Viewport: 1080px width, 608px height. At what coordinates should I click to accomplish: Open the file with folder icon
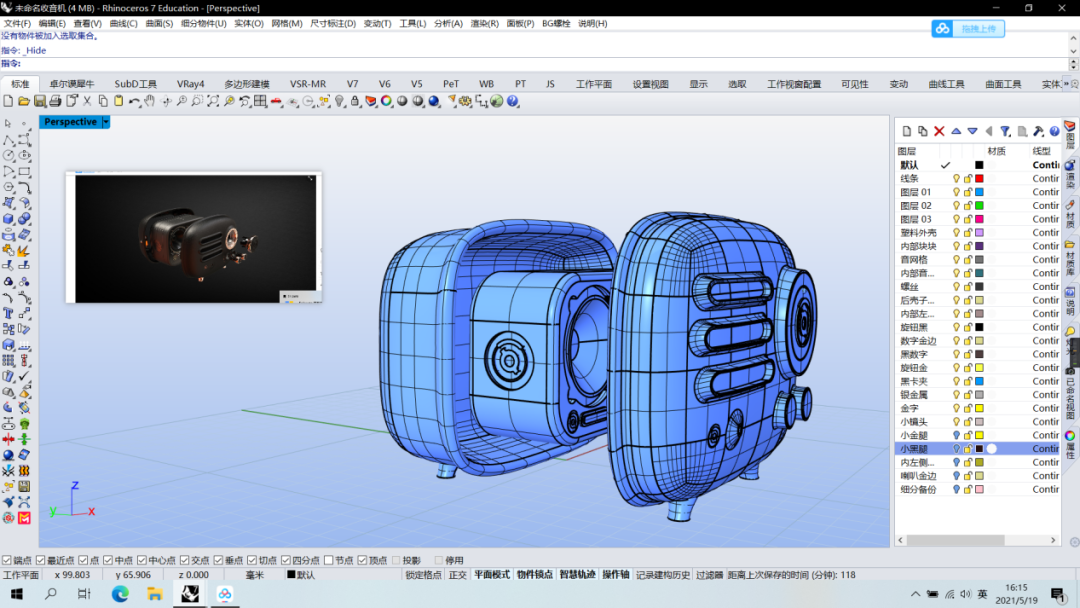coord(24,101)
